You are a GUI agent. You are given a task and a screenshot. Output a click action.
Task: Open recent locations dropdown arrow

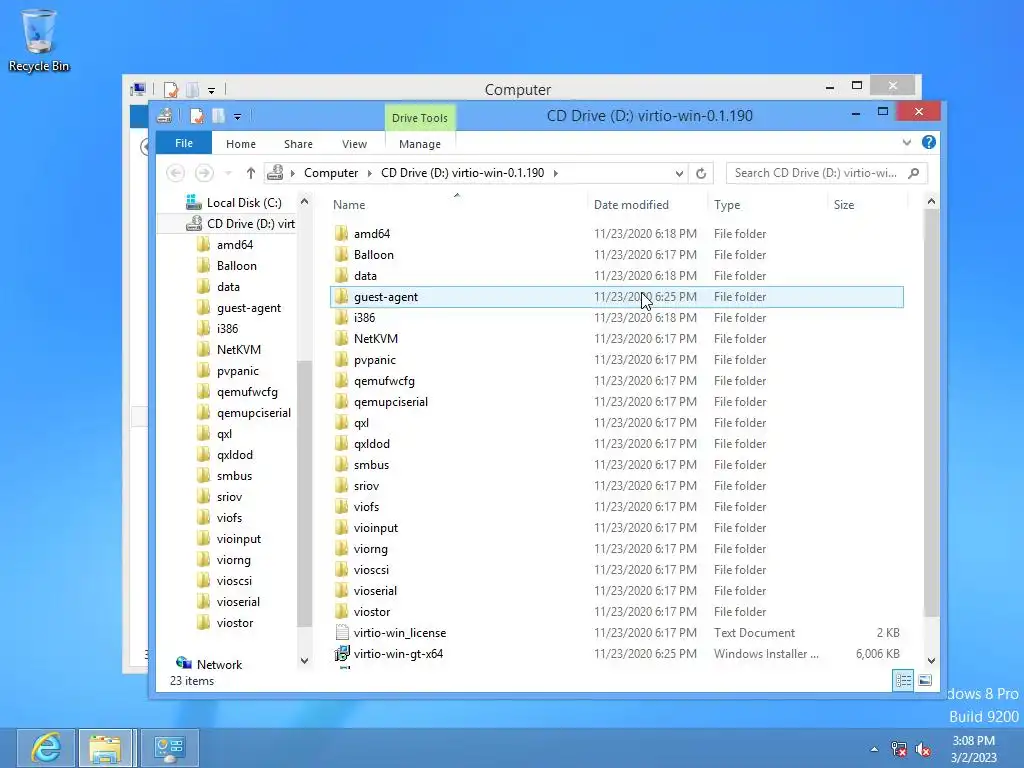[x=228, y=173]
